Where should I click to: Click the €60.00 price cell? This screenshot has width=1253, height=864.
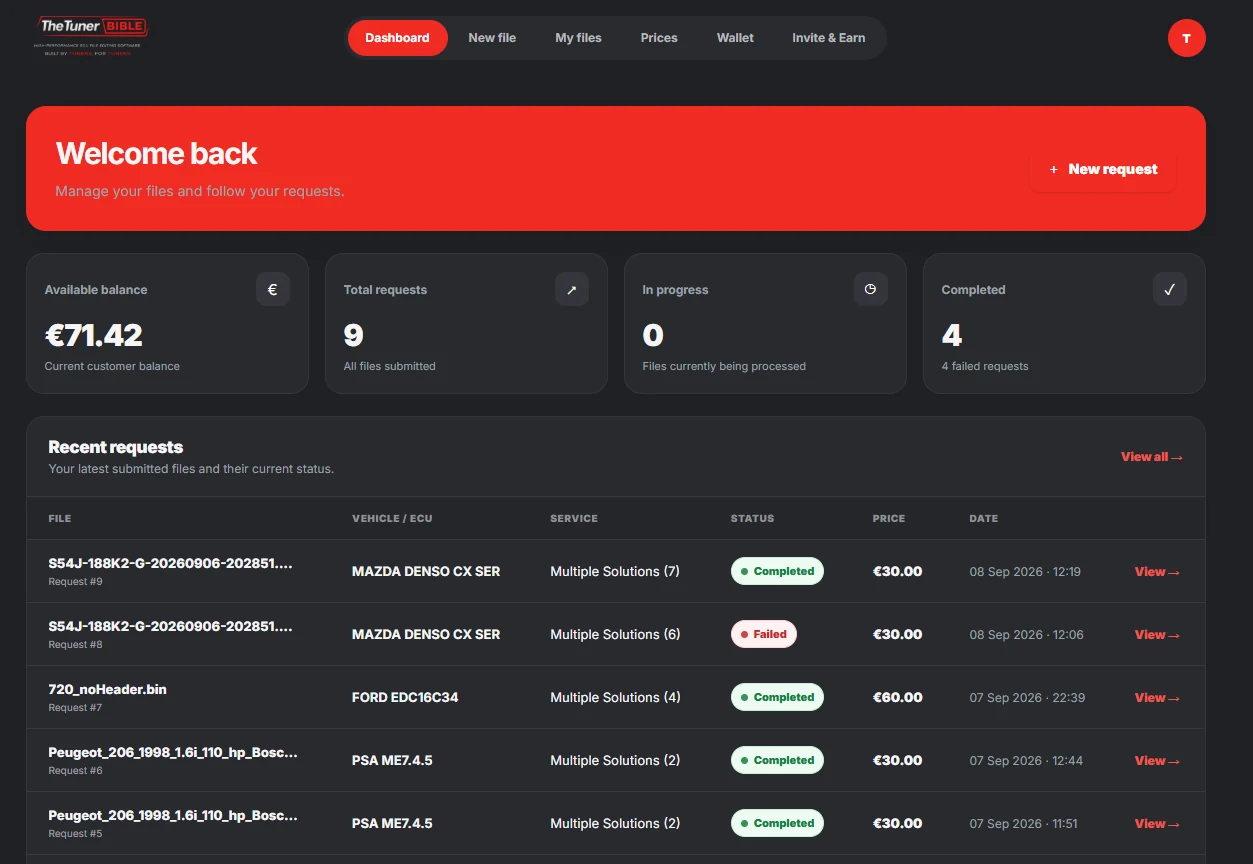(898, 698)
